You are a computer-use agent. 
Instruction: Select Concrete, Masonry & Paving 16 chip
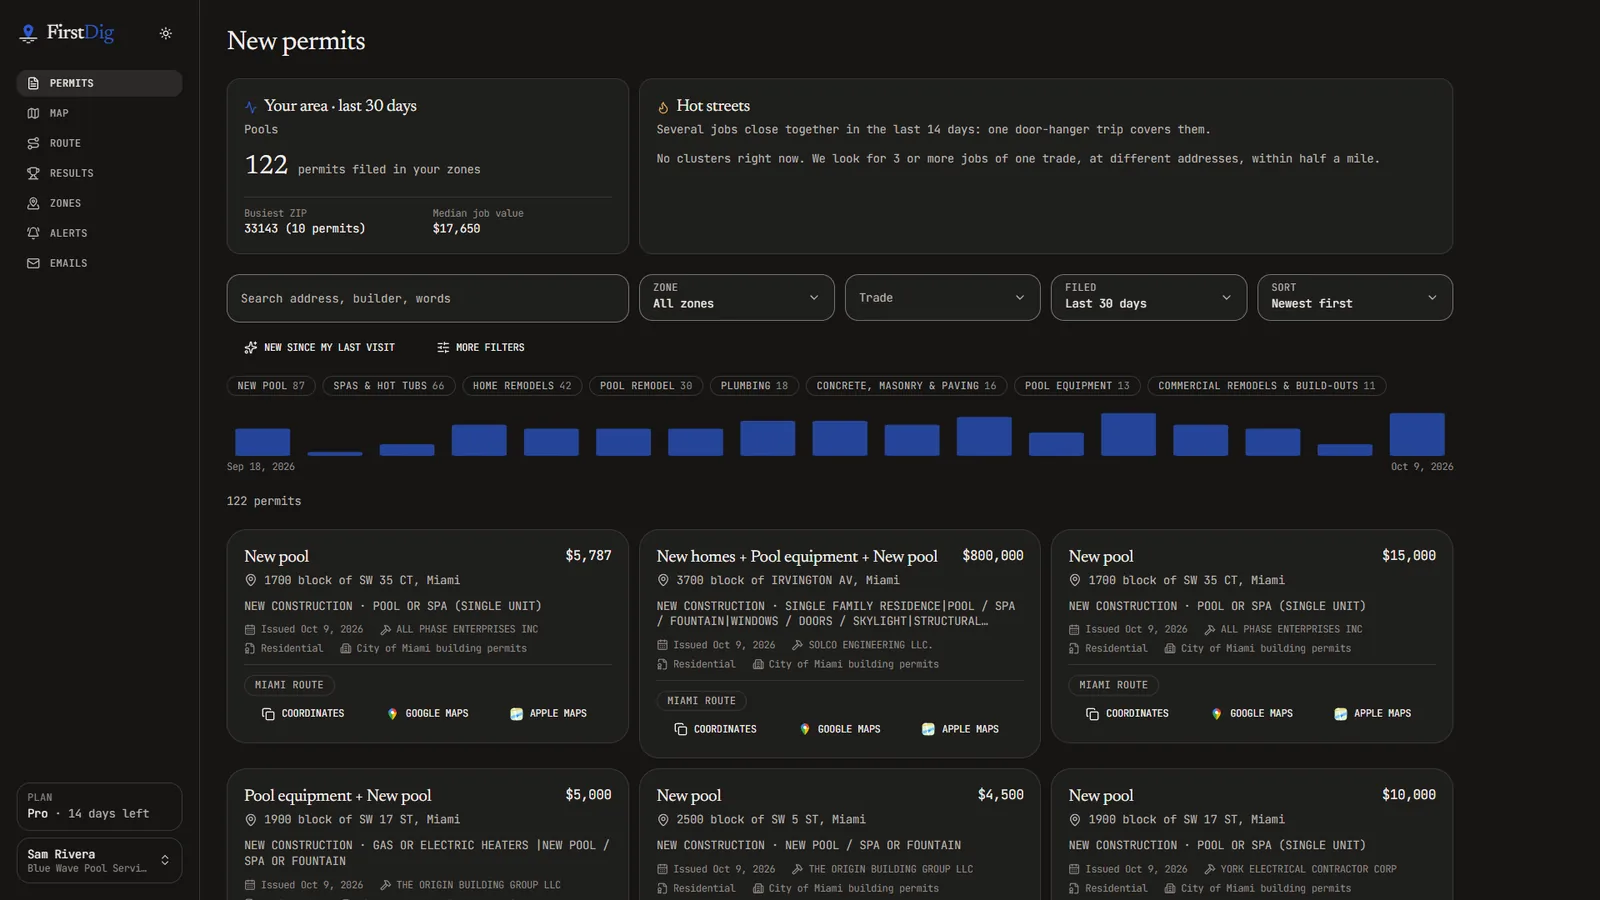(906, 386)
